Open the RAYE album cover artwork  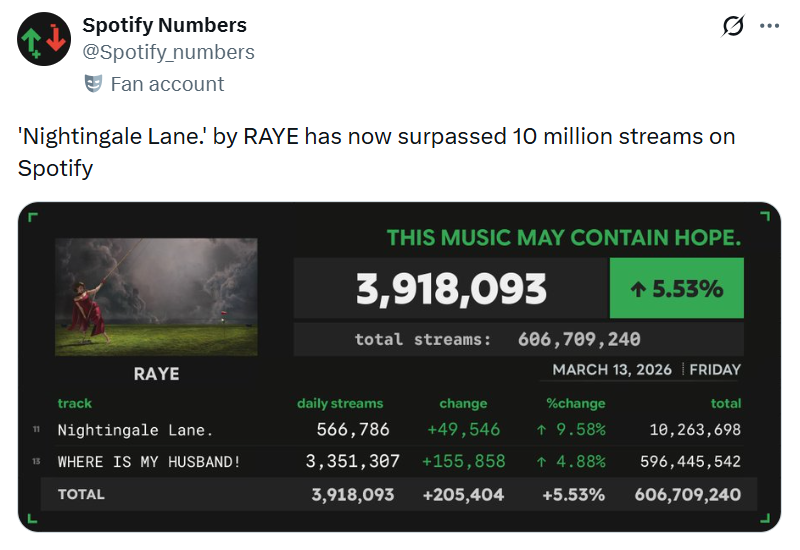click(x=156, y=296)
